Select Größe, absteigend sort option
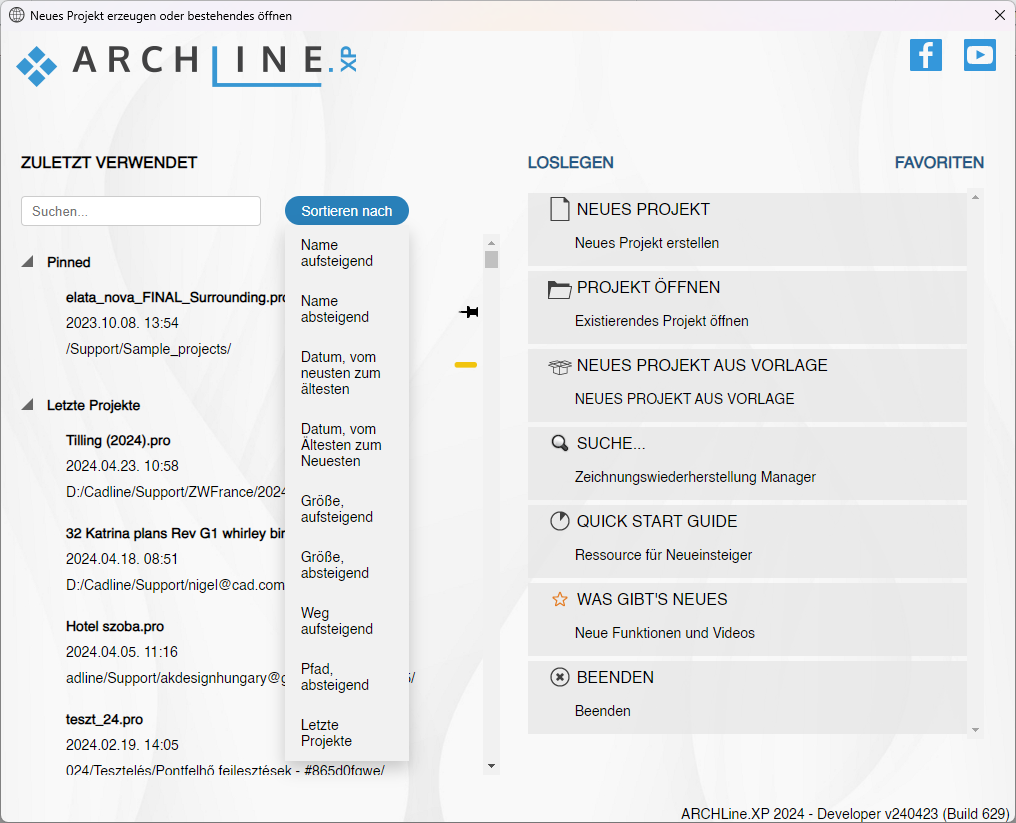 pos(335,565)
